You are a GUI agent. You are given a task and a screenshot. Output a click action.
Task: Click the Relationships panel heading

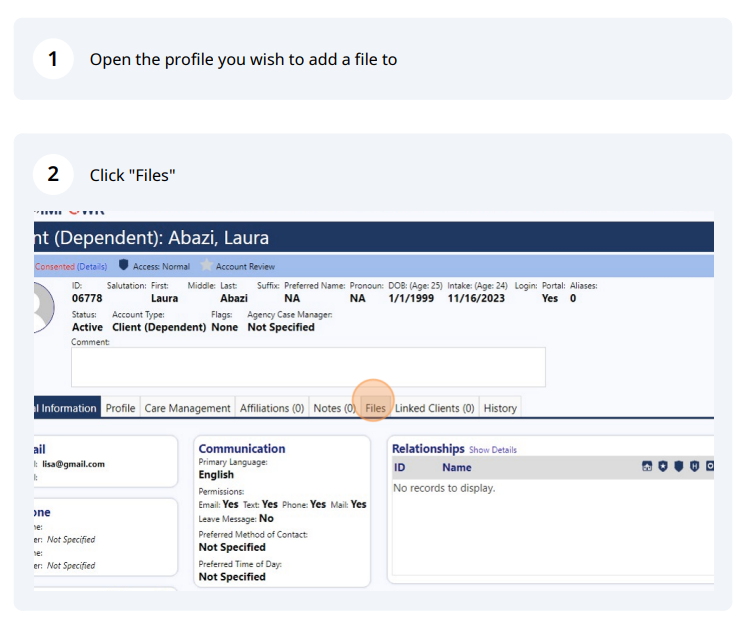point(428,448)
